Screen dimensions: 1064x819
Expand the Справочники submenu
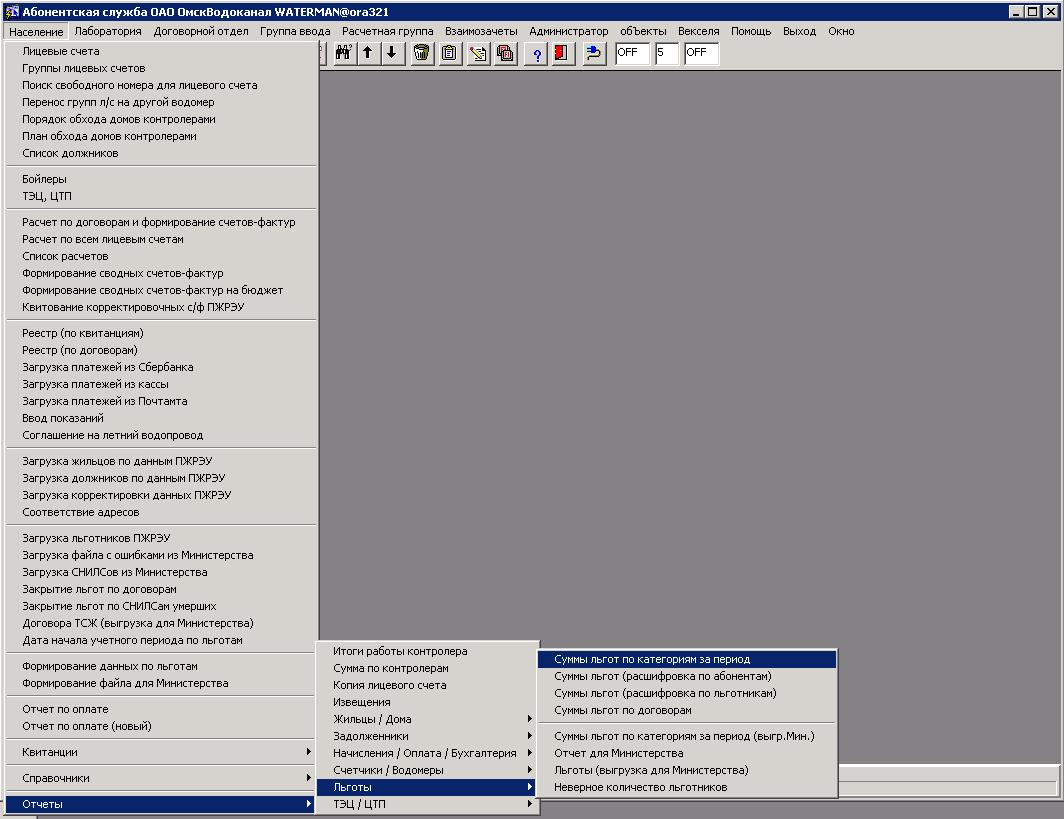[x=160, y=778]
